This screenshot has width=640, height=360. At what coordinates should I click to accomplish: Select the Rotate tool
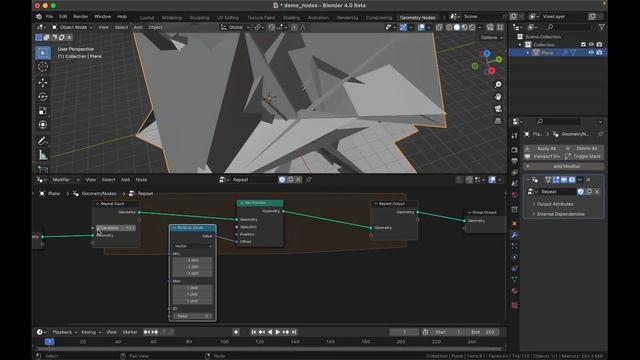click(x=43, y=97)
